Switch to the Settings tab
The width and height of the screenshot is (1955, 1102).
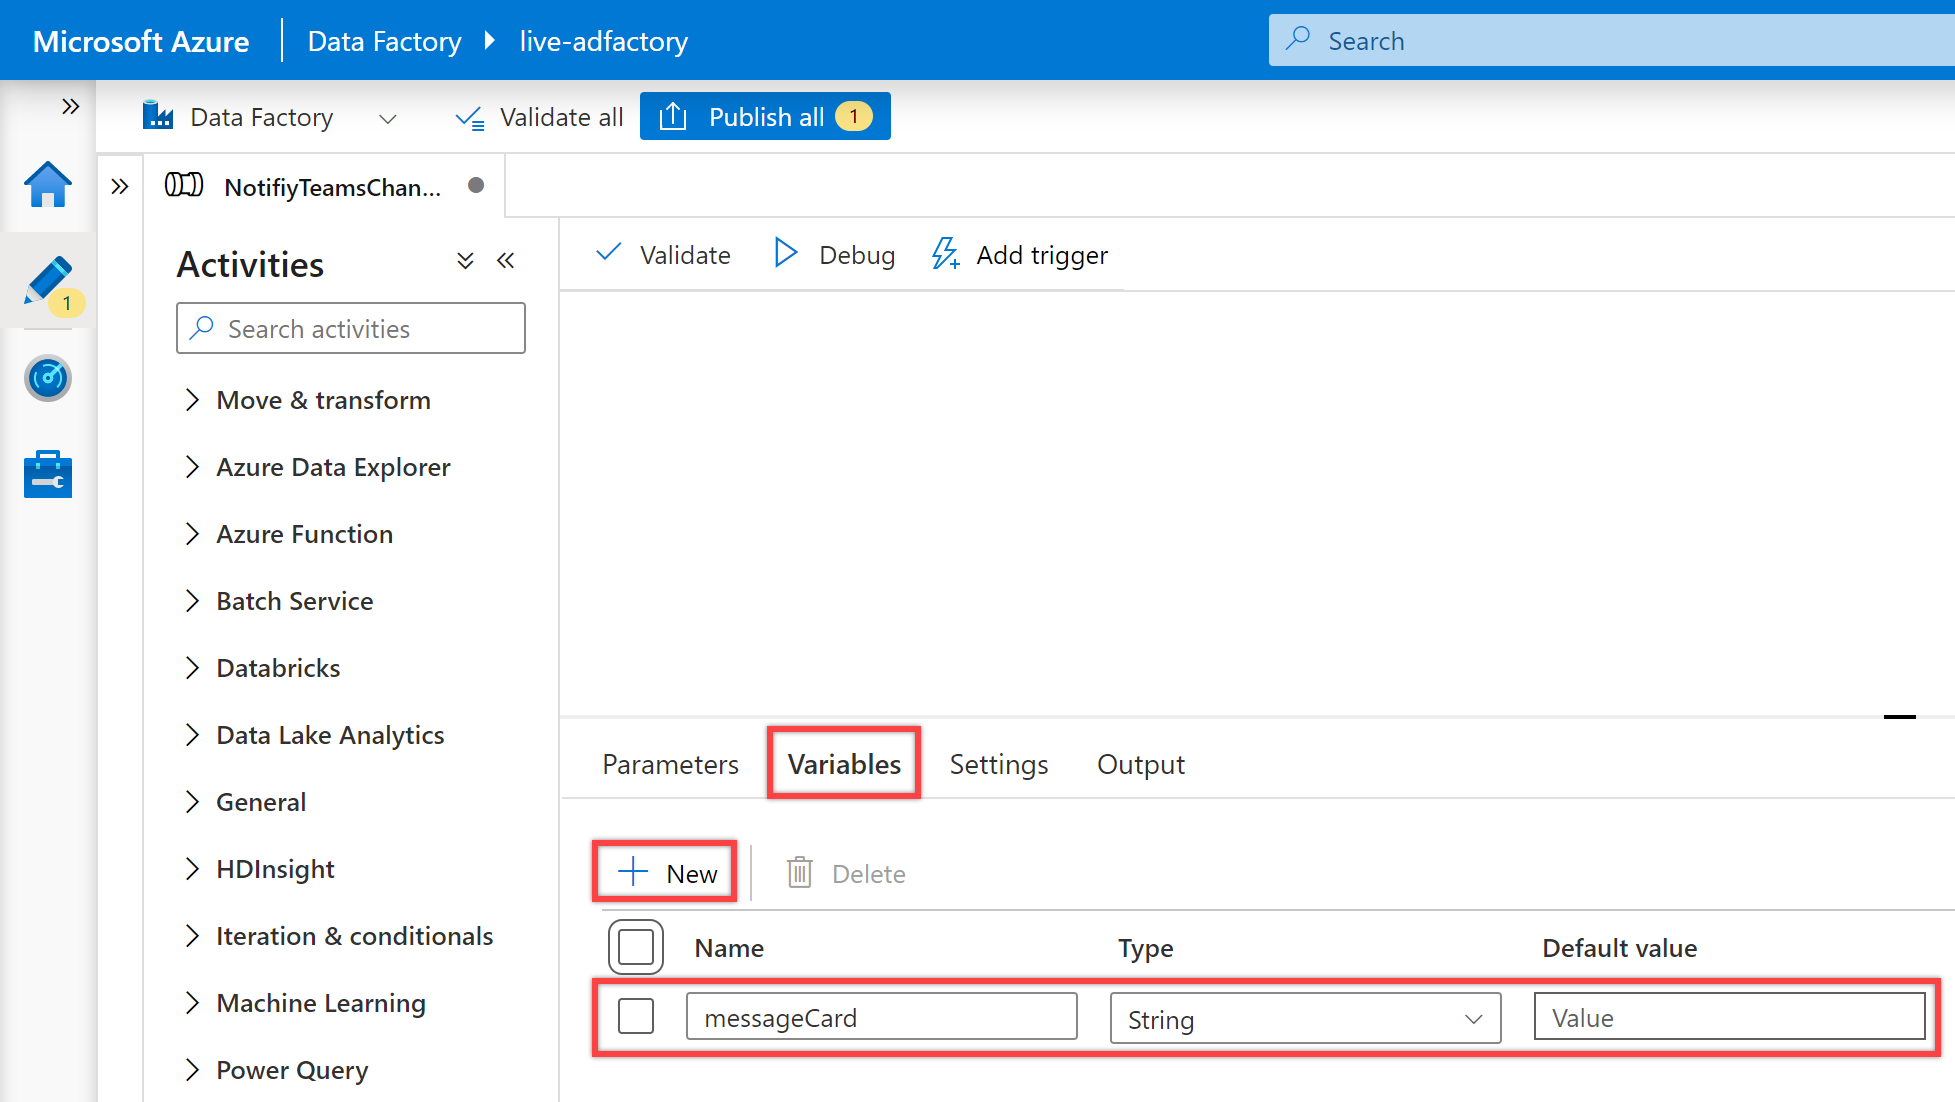tap(1000, 765)
